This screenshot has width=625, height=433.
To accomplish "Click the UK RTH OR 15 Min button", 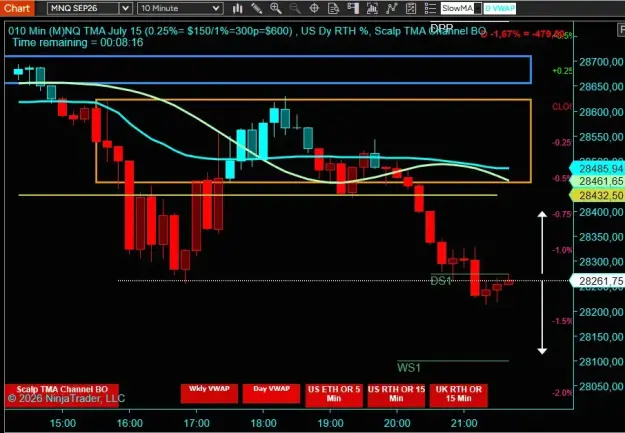I will click(458, 396).
